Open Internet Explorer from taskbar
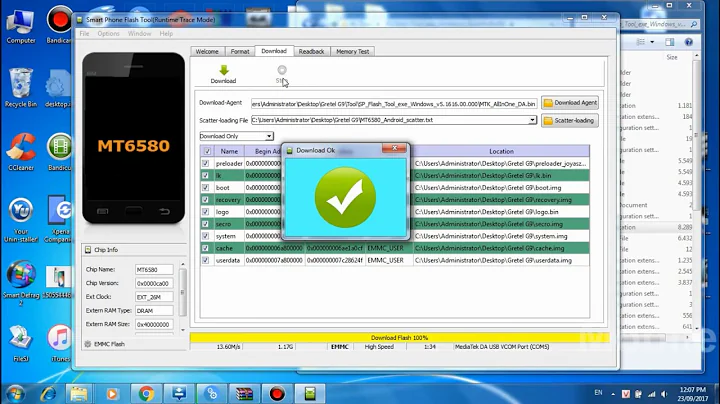 [x=48, y=393]
